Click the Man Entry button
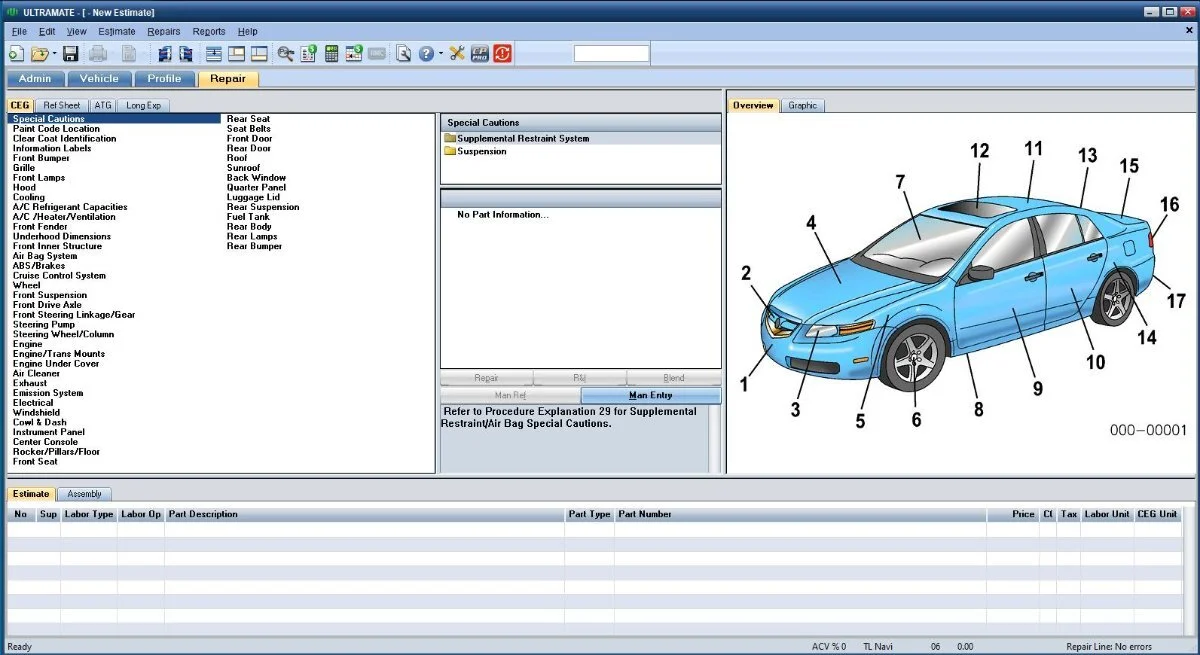The width and height of the screenshot is (1200, 655). click(x=650, y=396)
